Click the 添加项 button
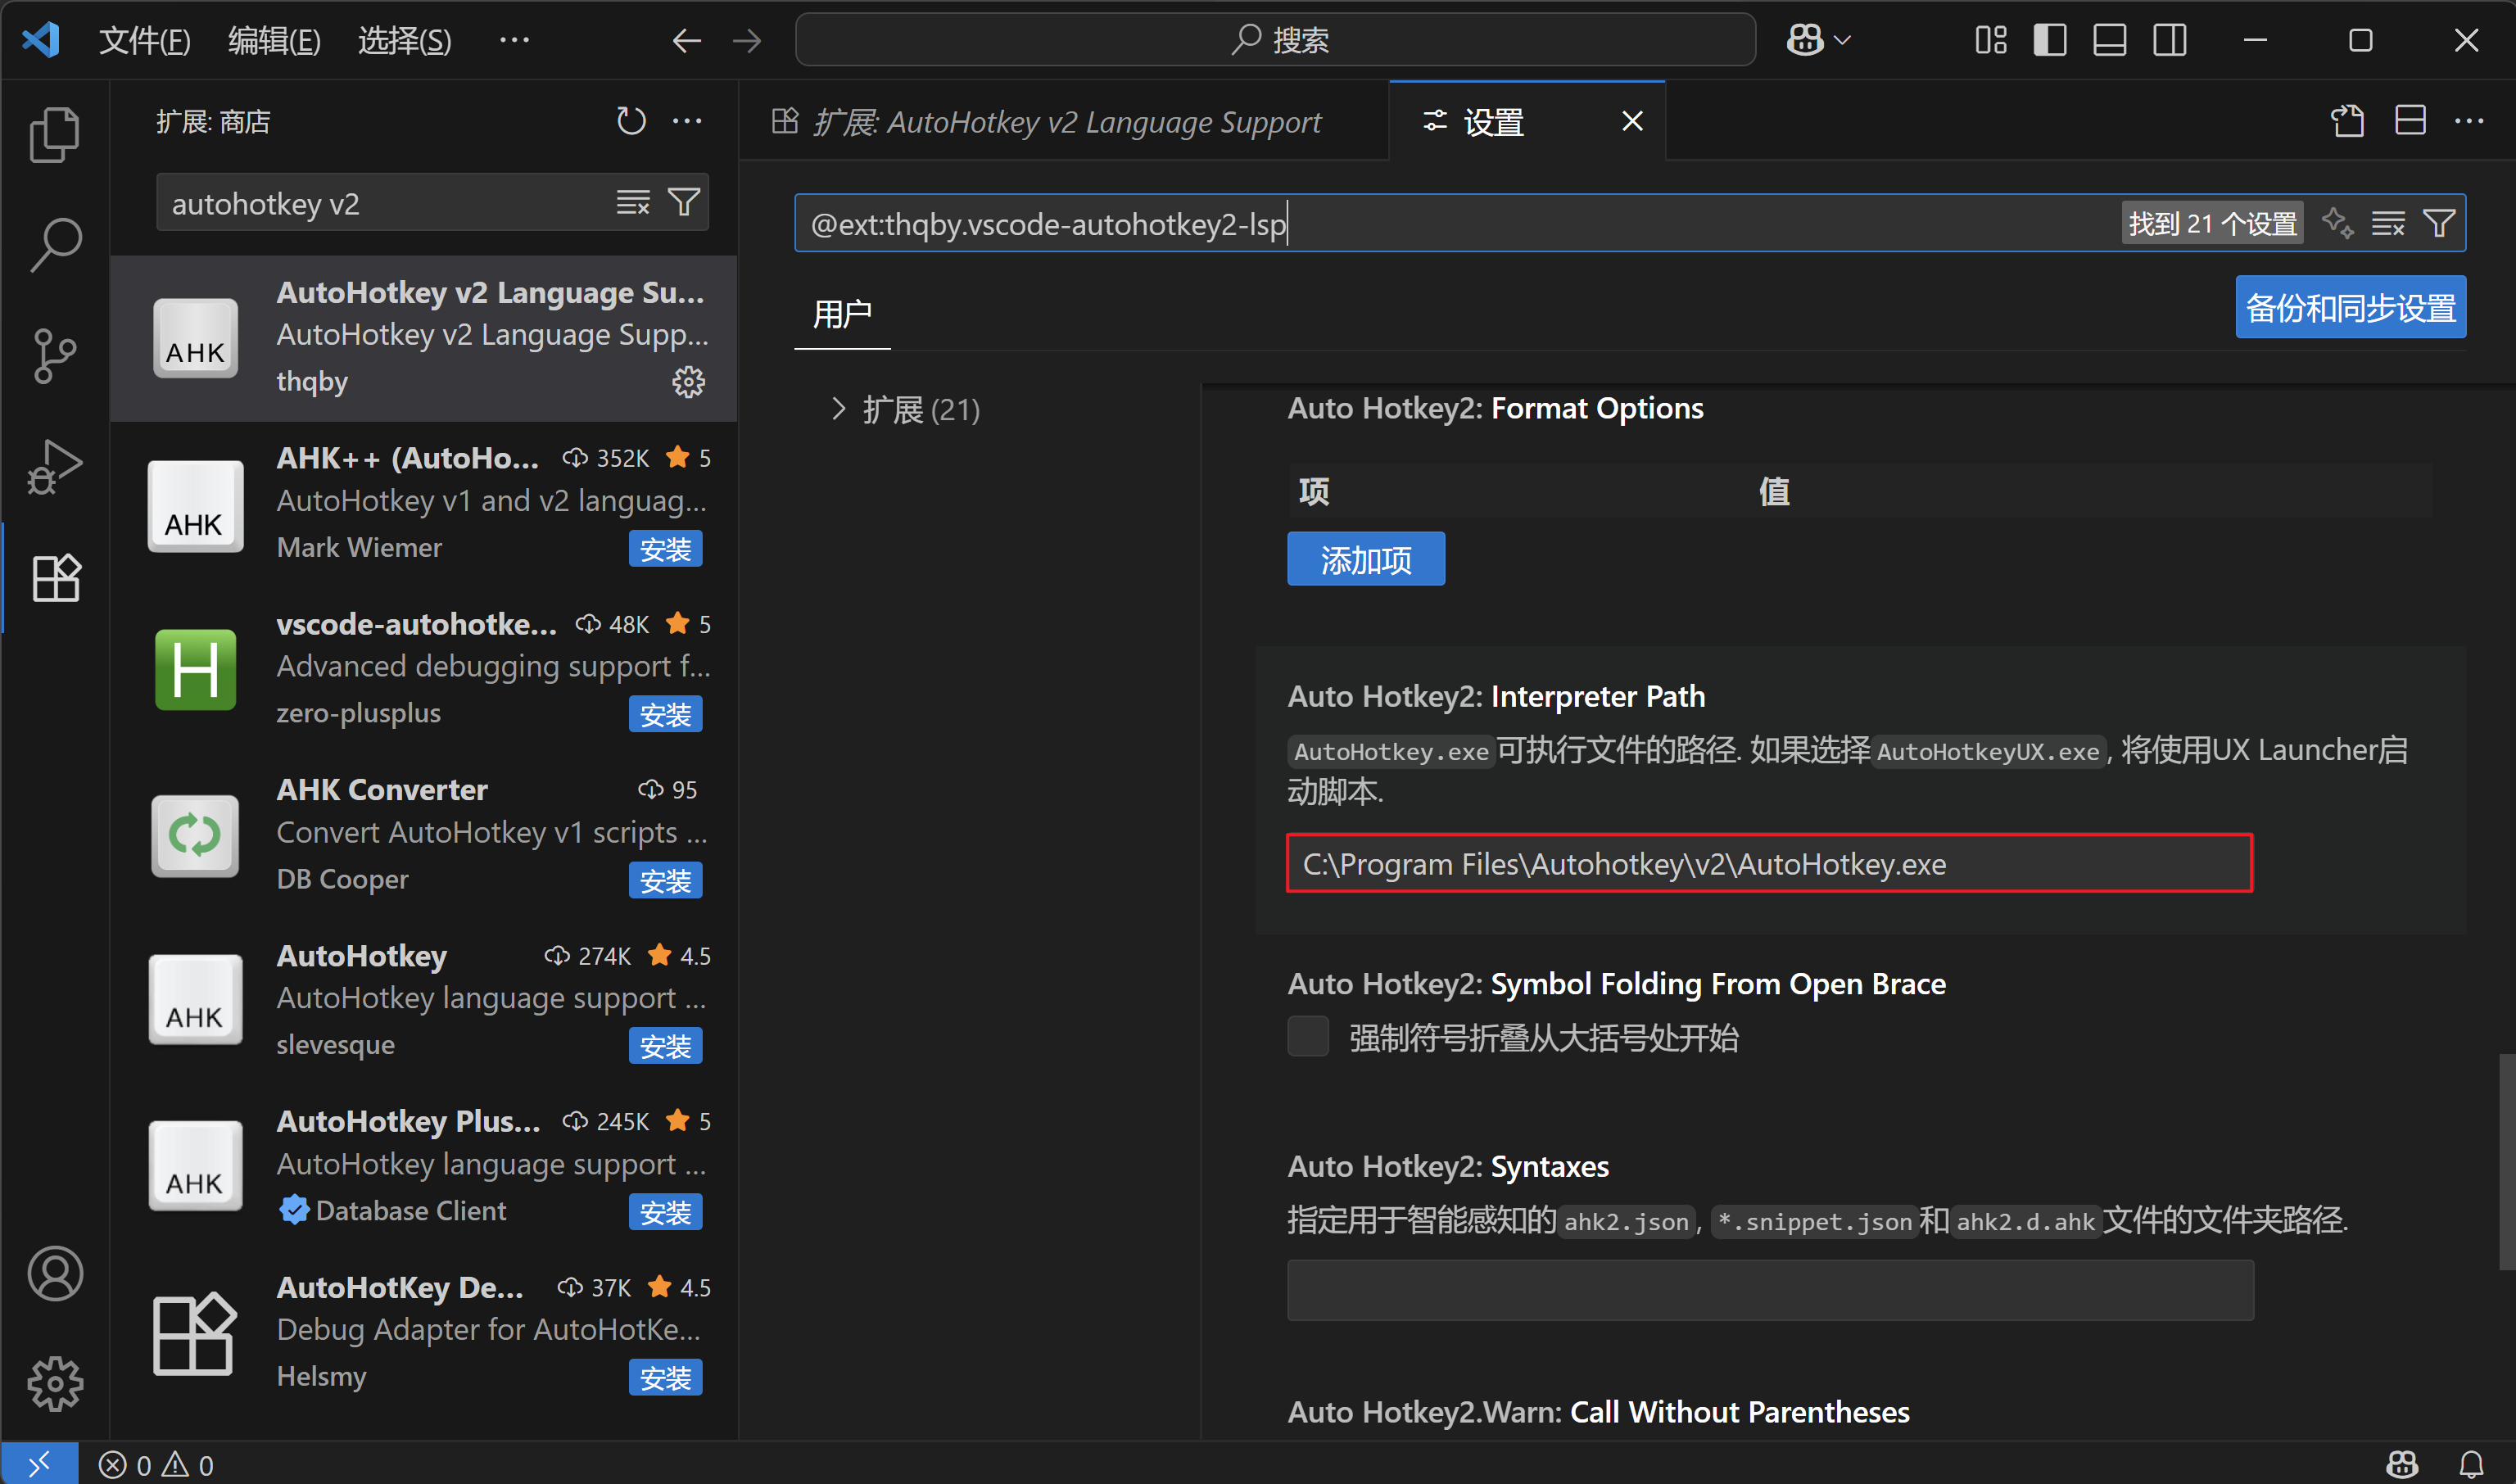This screenshot has width=2516, height=1484. tap(1366, 559)
